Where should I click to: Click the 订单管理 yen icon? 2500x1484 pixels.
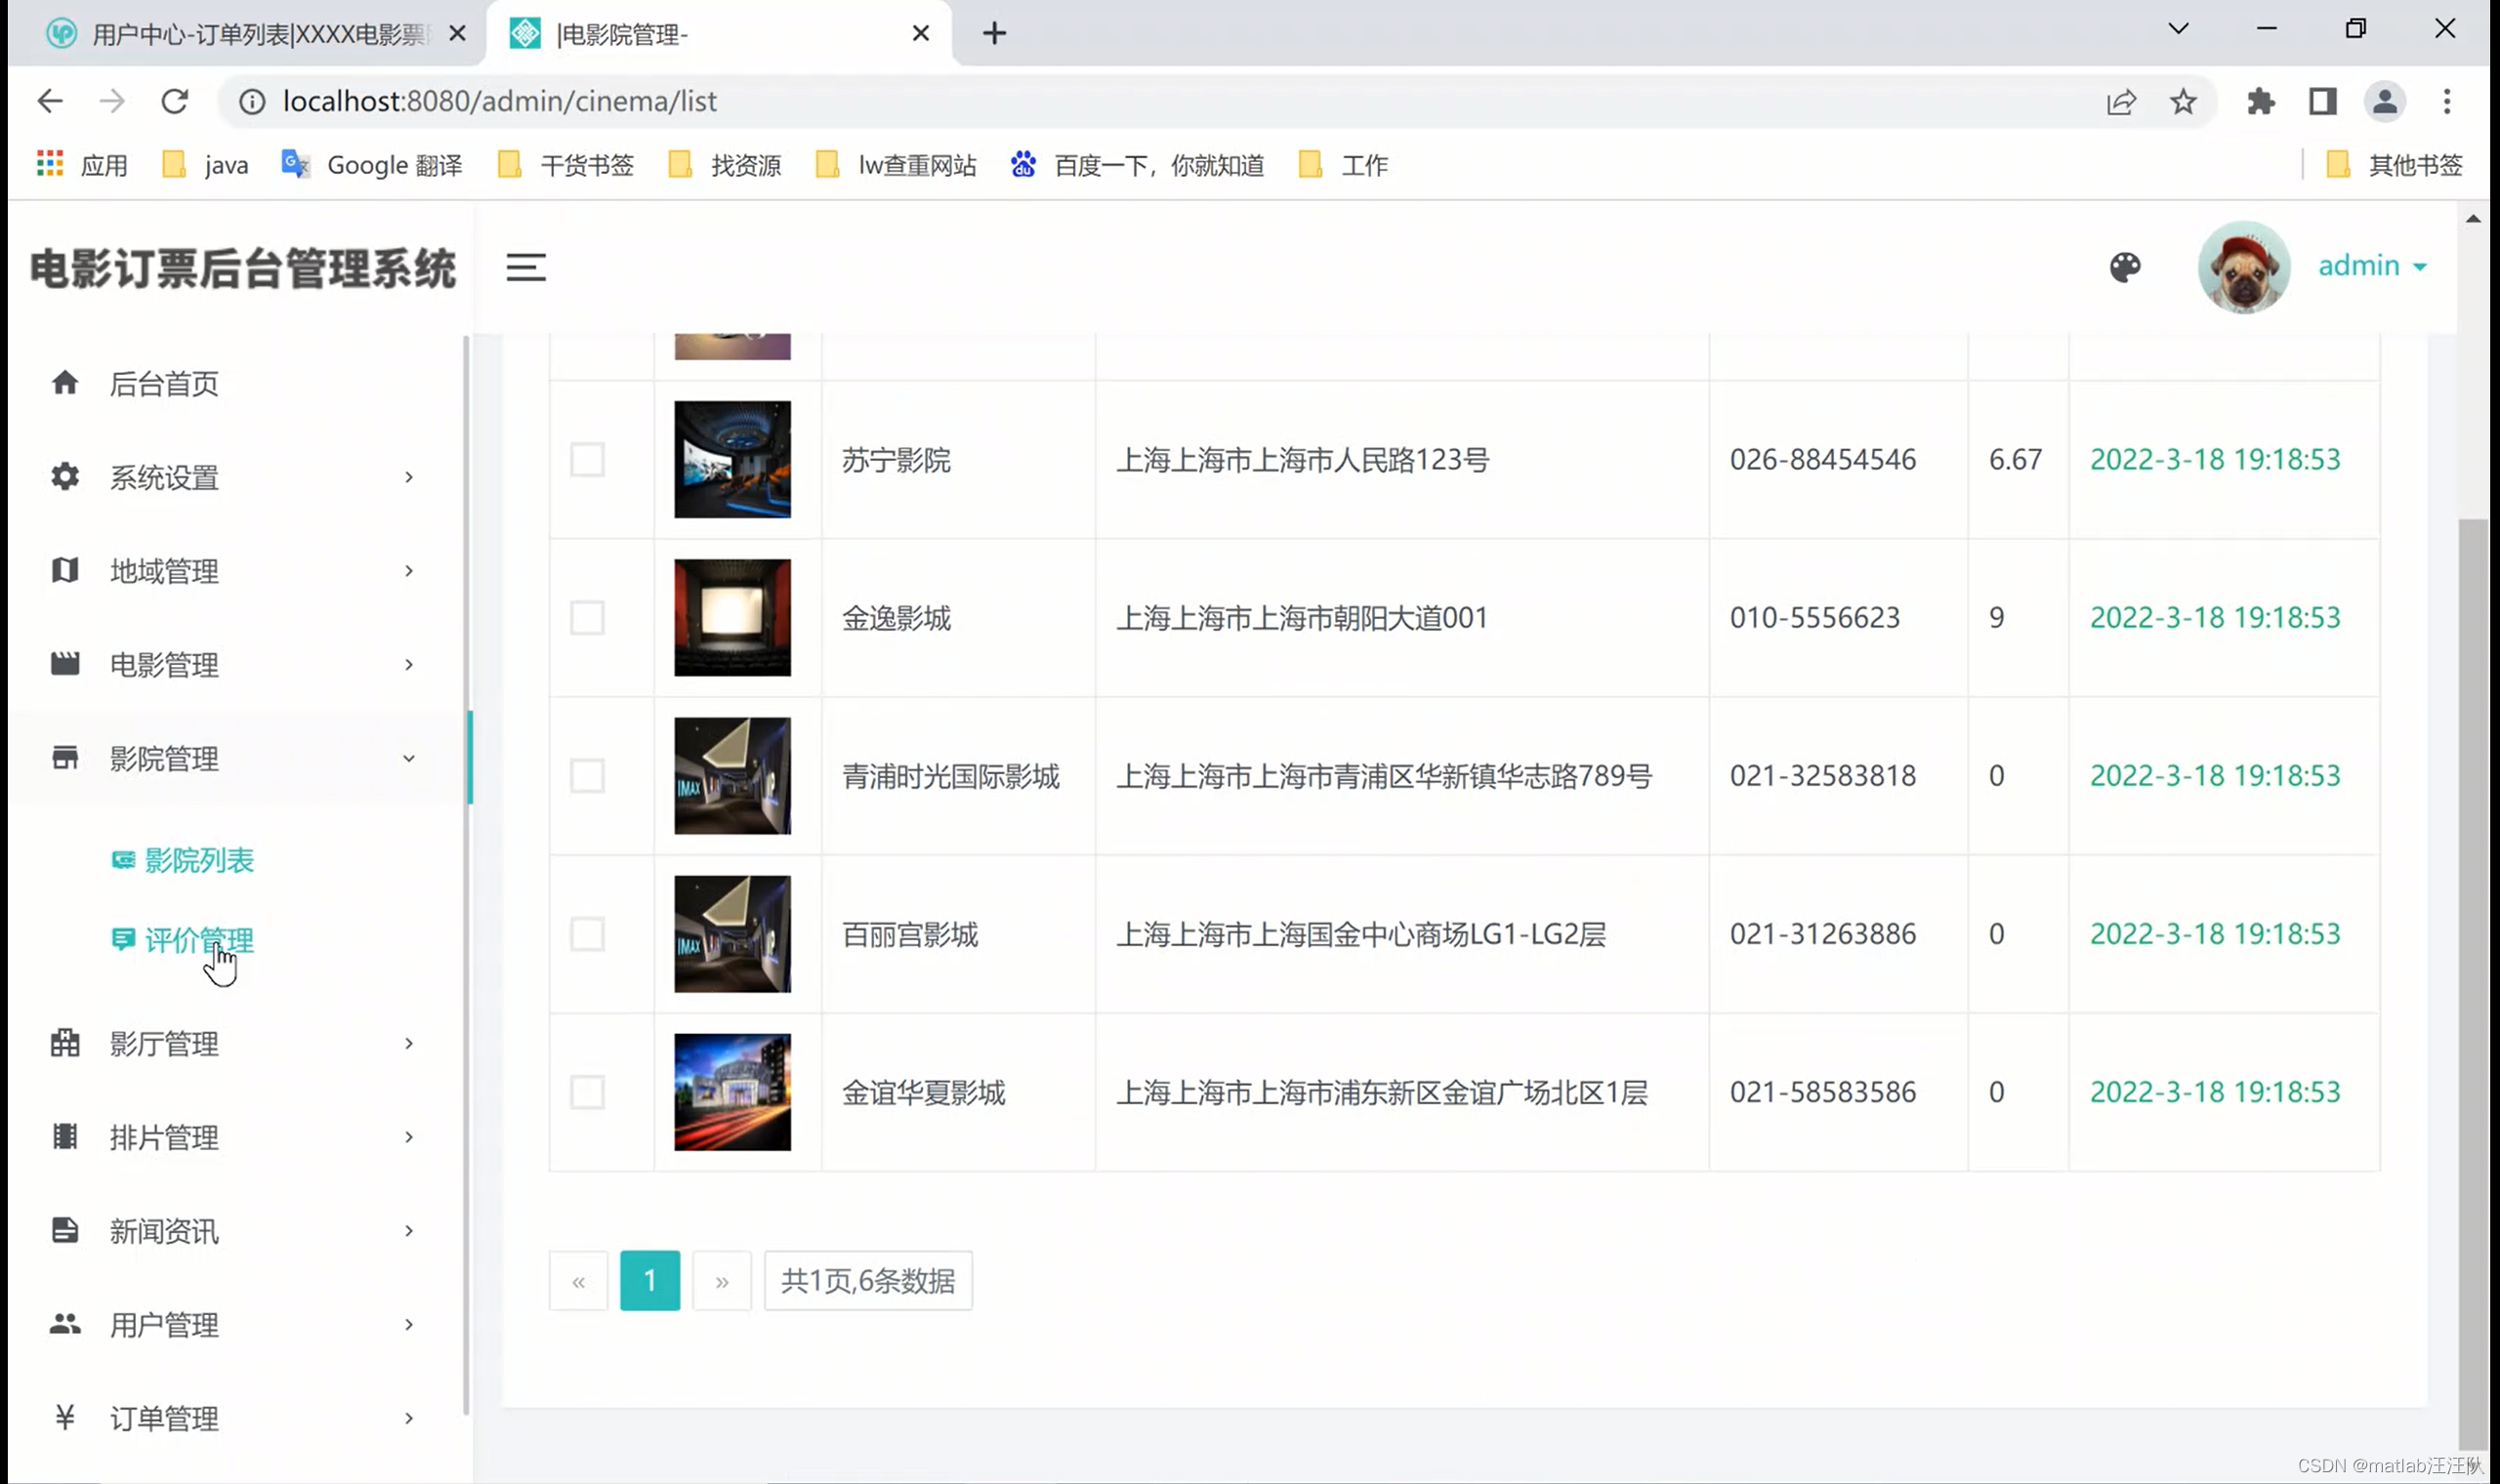(65, 1417)
